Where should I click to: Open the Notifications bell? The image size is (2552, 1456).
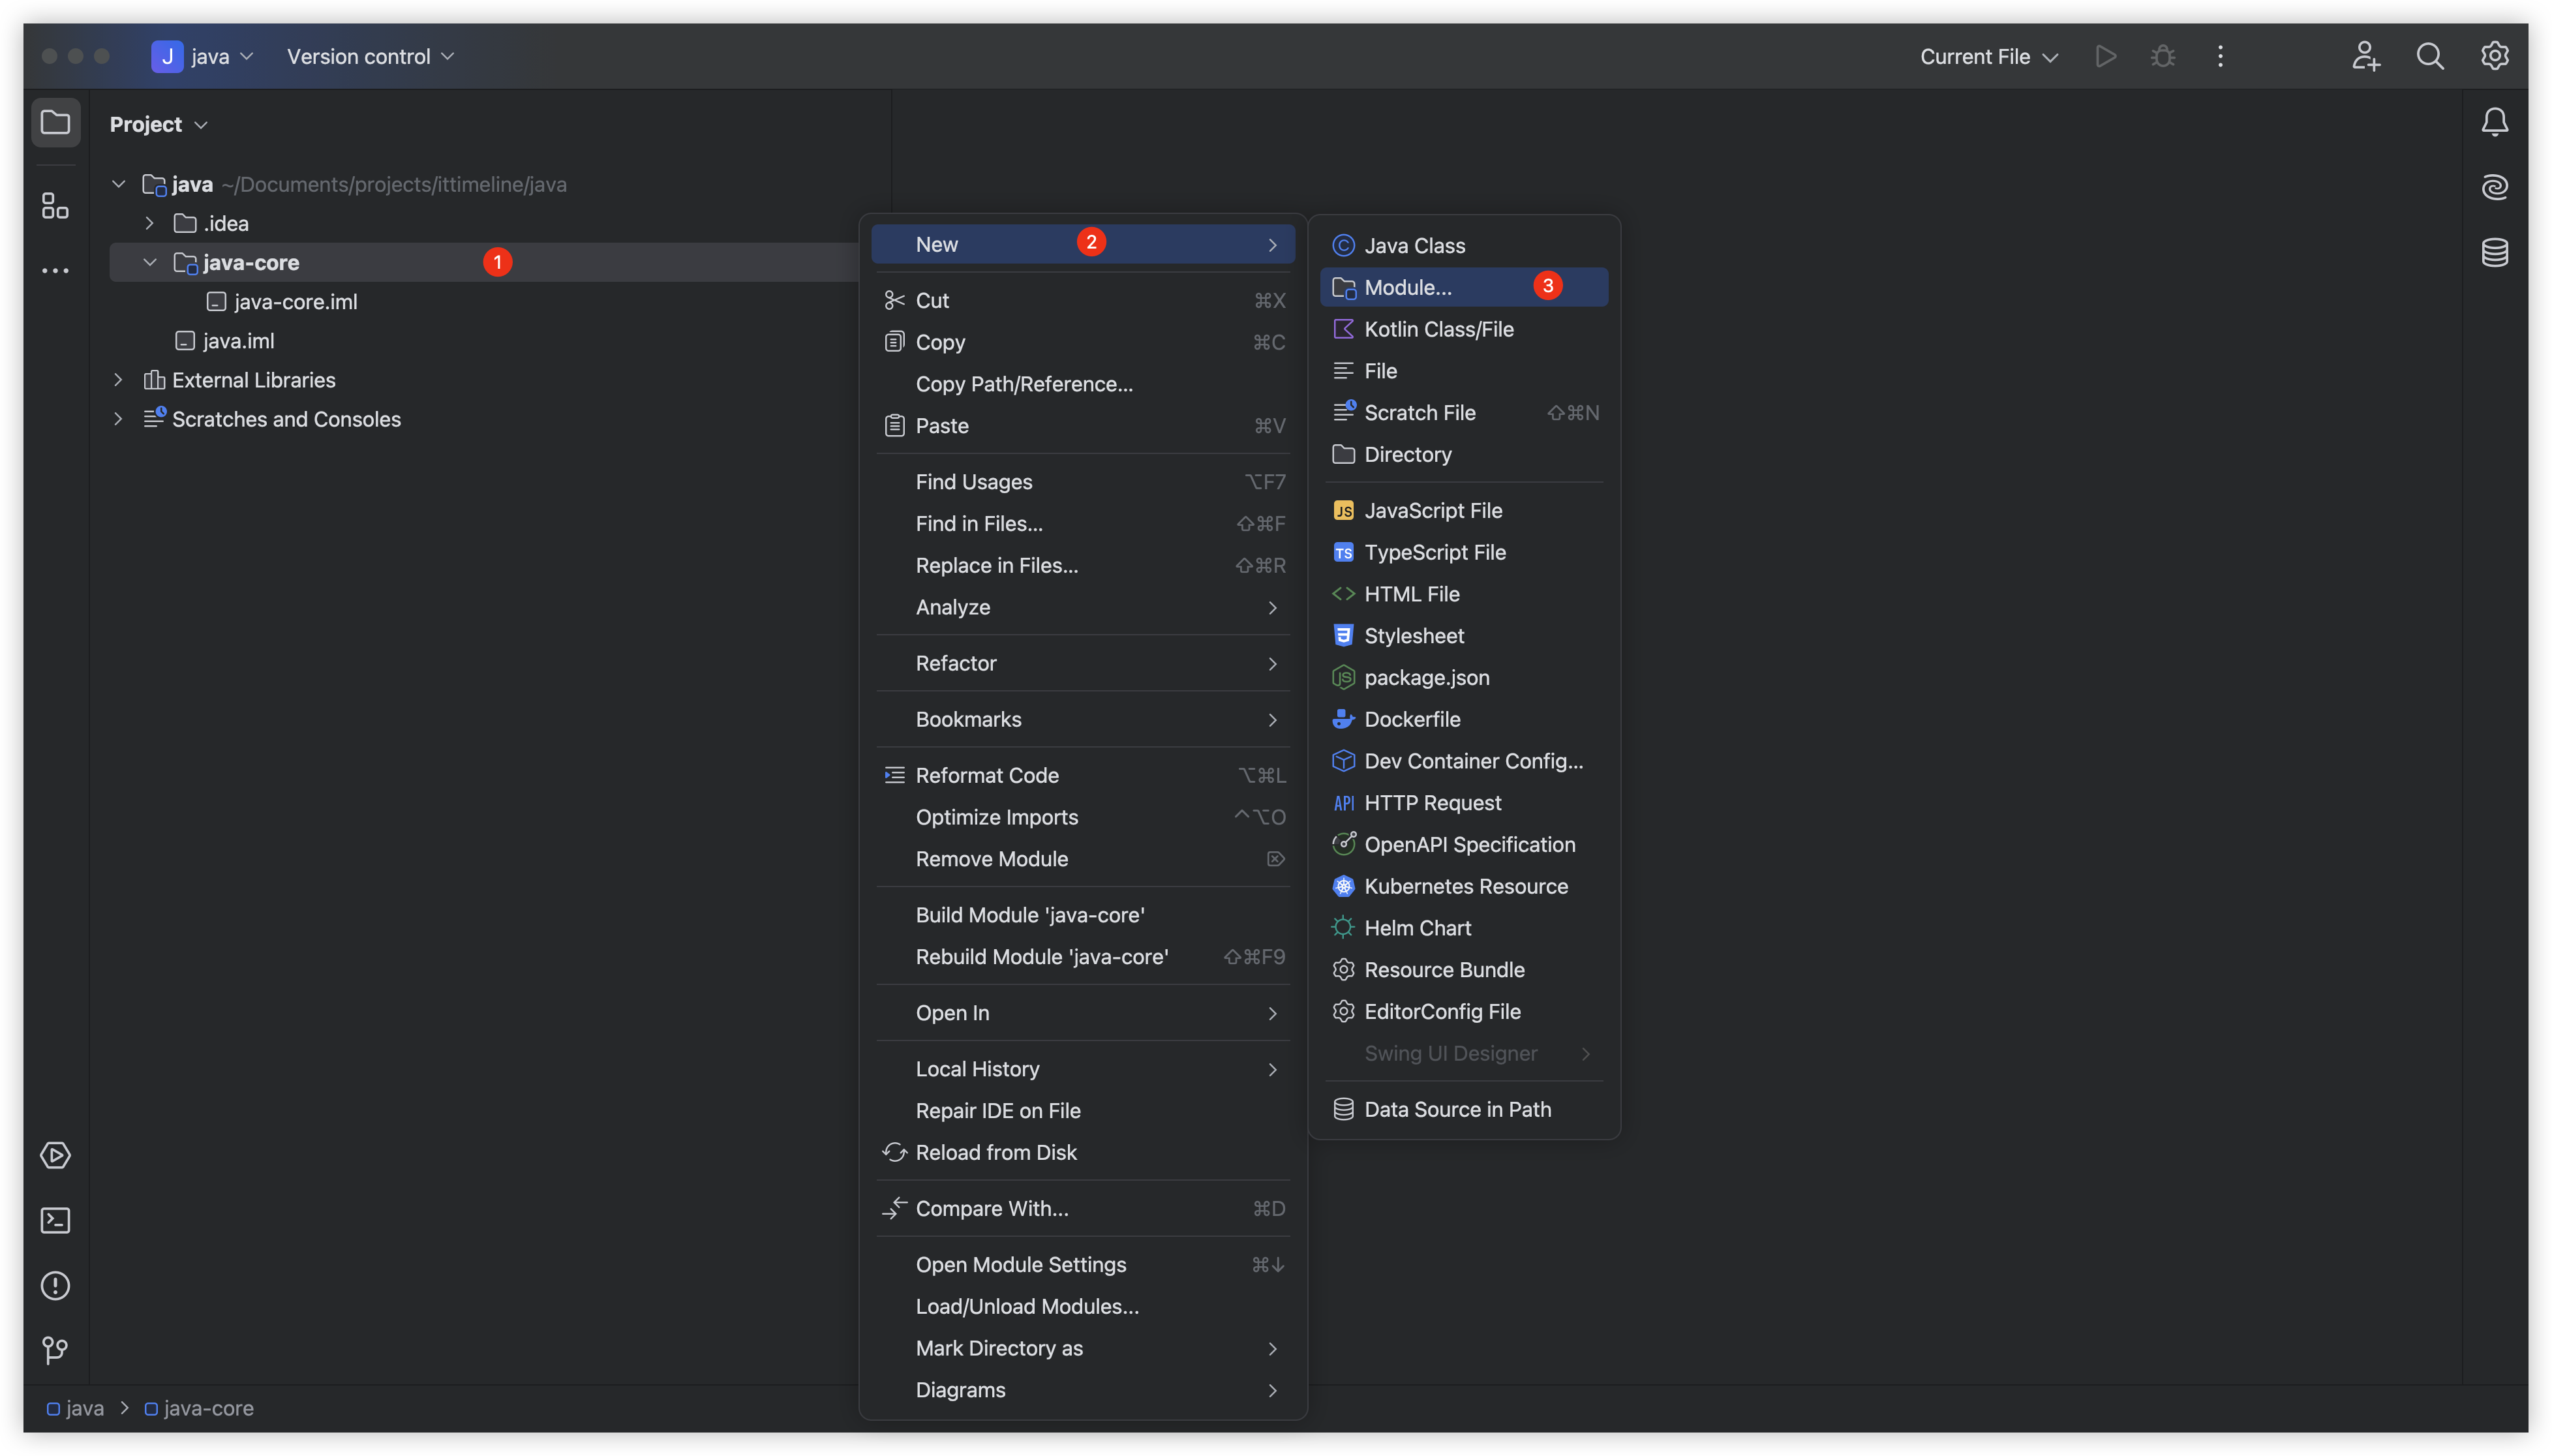(x=2494, y=122)
